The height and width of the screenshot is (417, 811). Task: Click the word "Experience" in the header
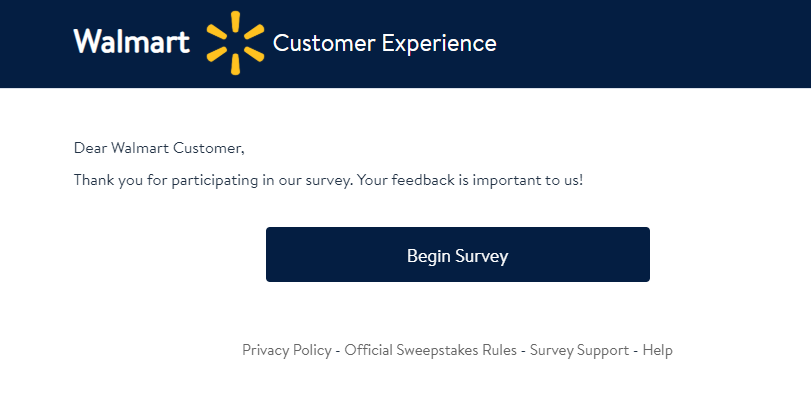click(439, 44)
